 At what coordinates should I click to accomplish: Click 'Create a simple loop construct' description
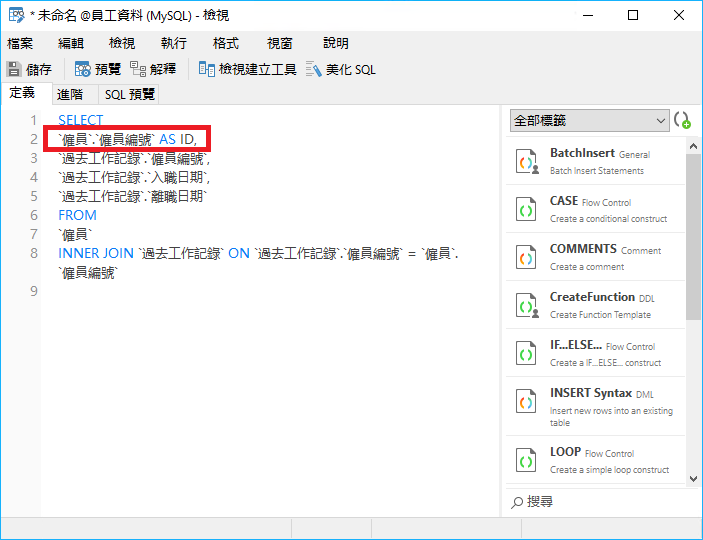tap(609, 470)
